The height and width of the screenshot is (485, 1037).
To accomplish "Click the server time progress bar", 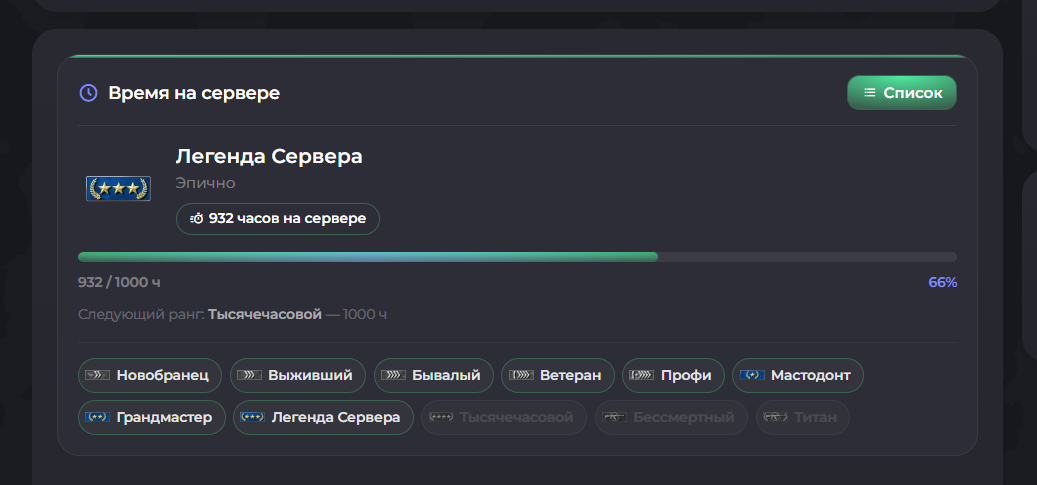I will [517, 257].
